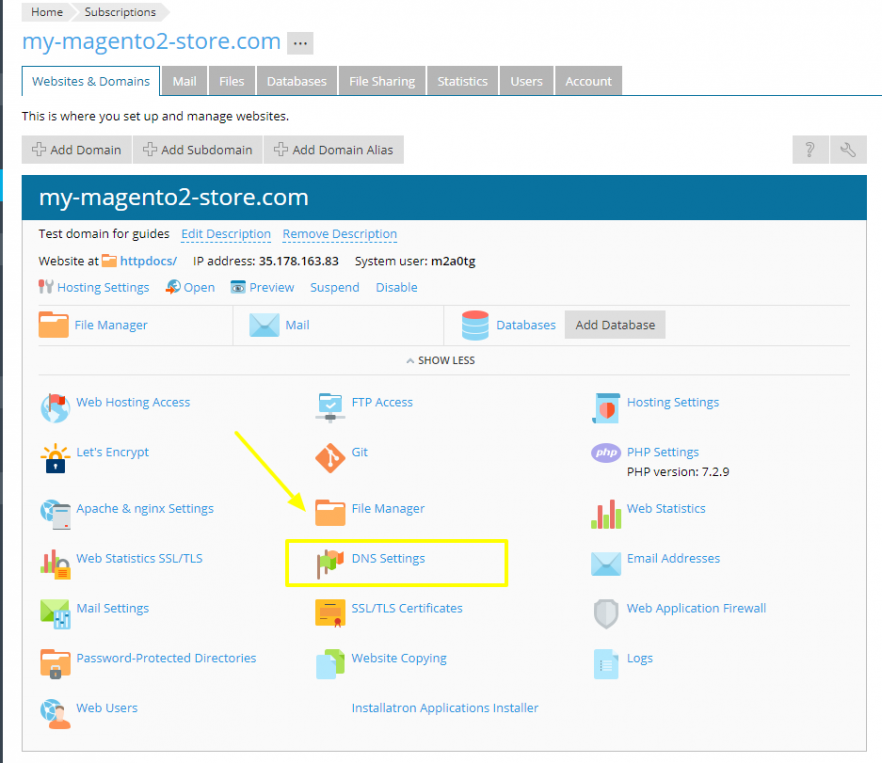Screen dimensions: 882x763
Task: Click my-magento2-store.com title link at top
Action: (x=151, y=42)
